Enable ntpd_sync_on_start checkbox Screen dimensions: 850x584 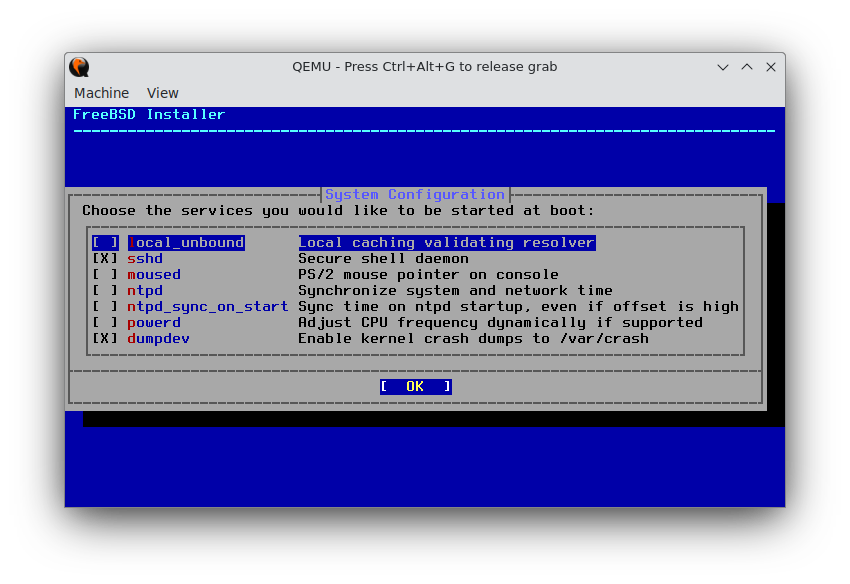pyautogui.click(x=104, y=306)
